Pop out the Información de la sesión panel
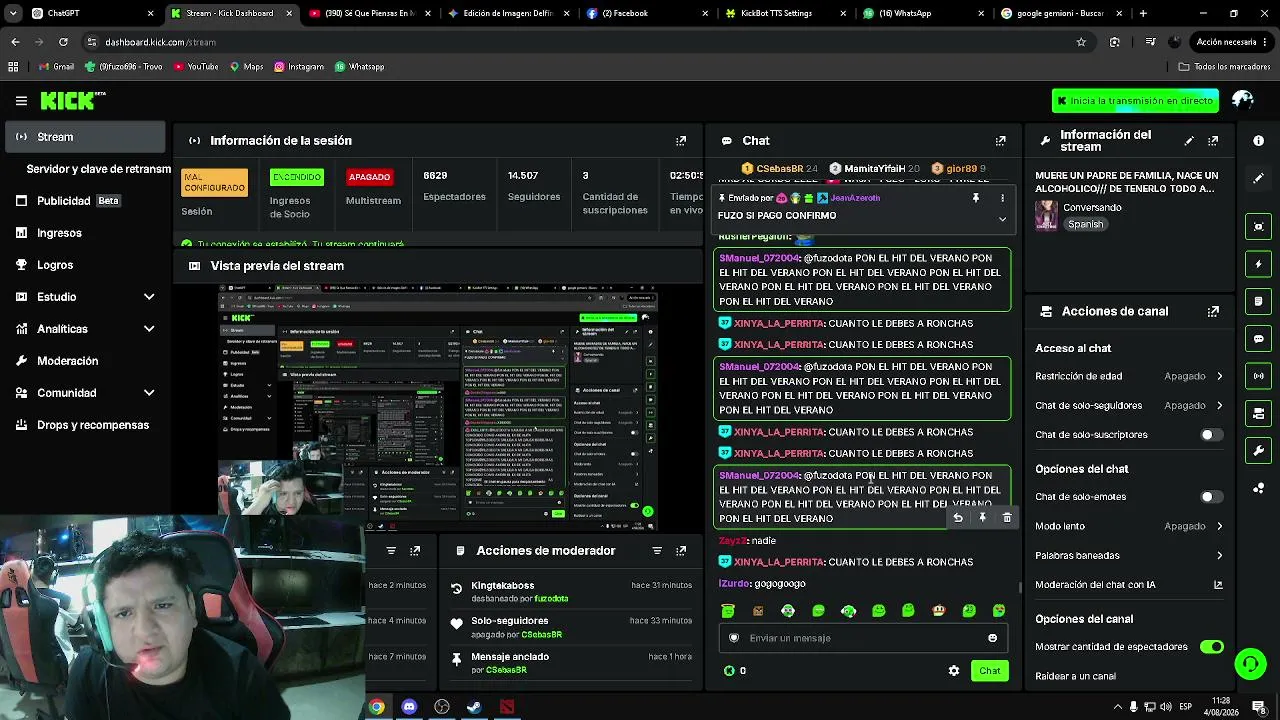1280x720 pixels. tap(681, 141)
